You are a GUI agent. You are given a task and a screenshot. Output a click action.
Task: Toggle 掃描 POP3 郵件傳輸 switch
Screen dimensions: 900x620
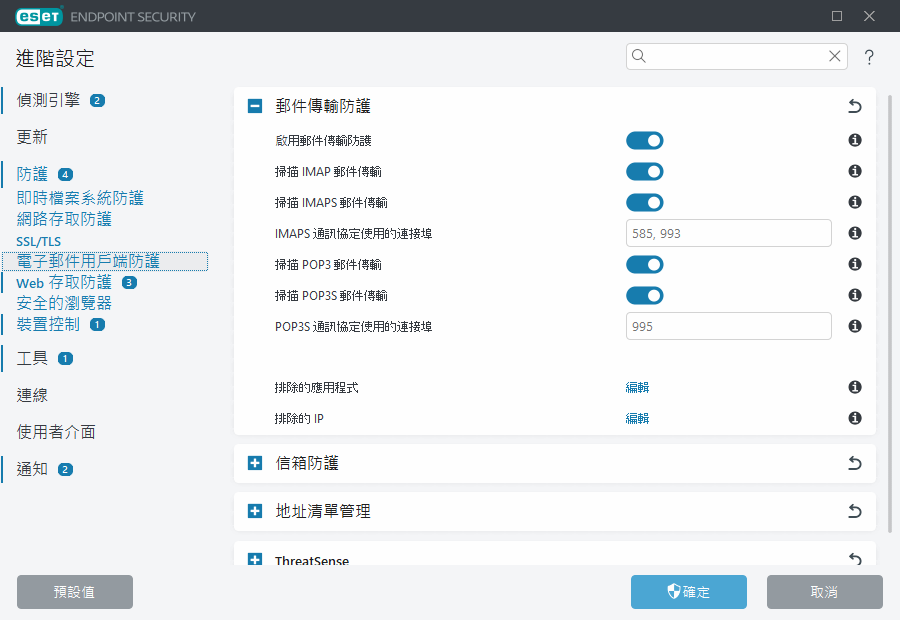coord(645,265)
